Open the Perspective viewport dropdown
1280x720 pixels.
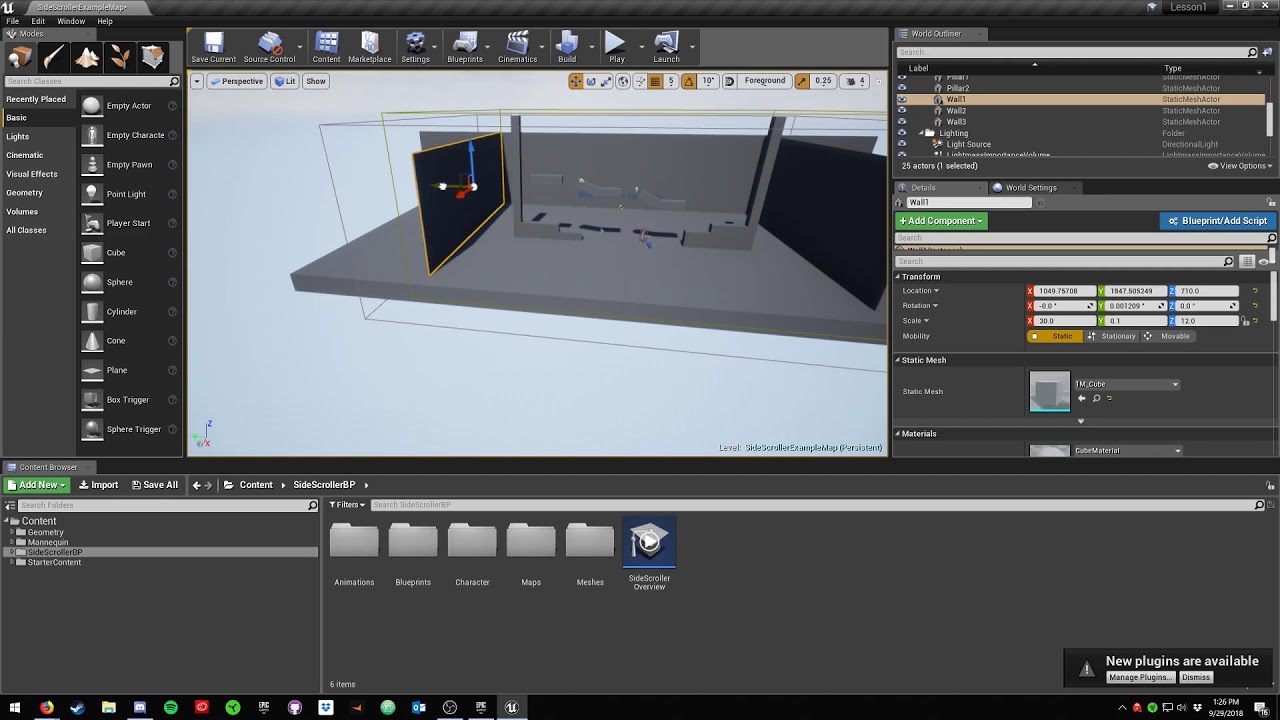[x=236, y=81]
